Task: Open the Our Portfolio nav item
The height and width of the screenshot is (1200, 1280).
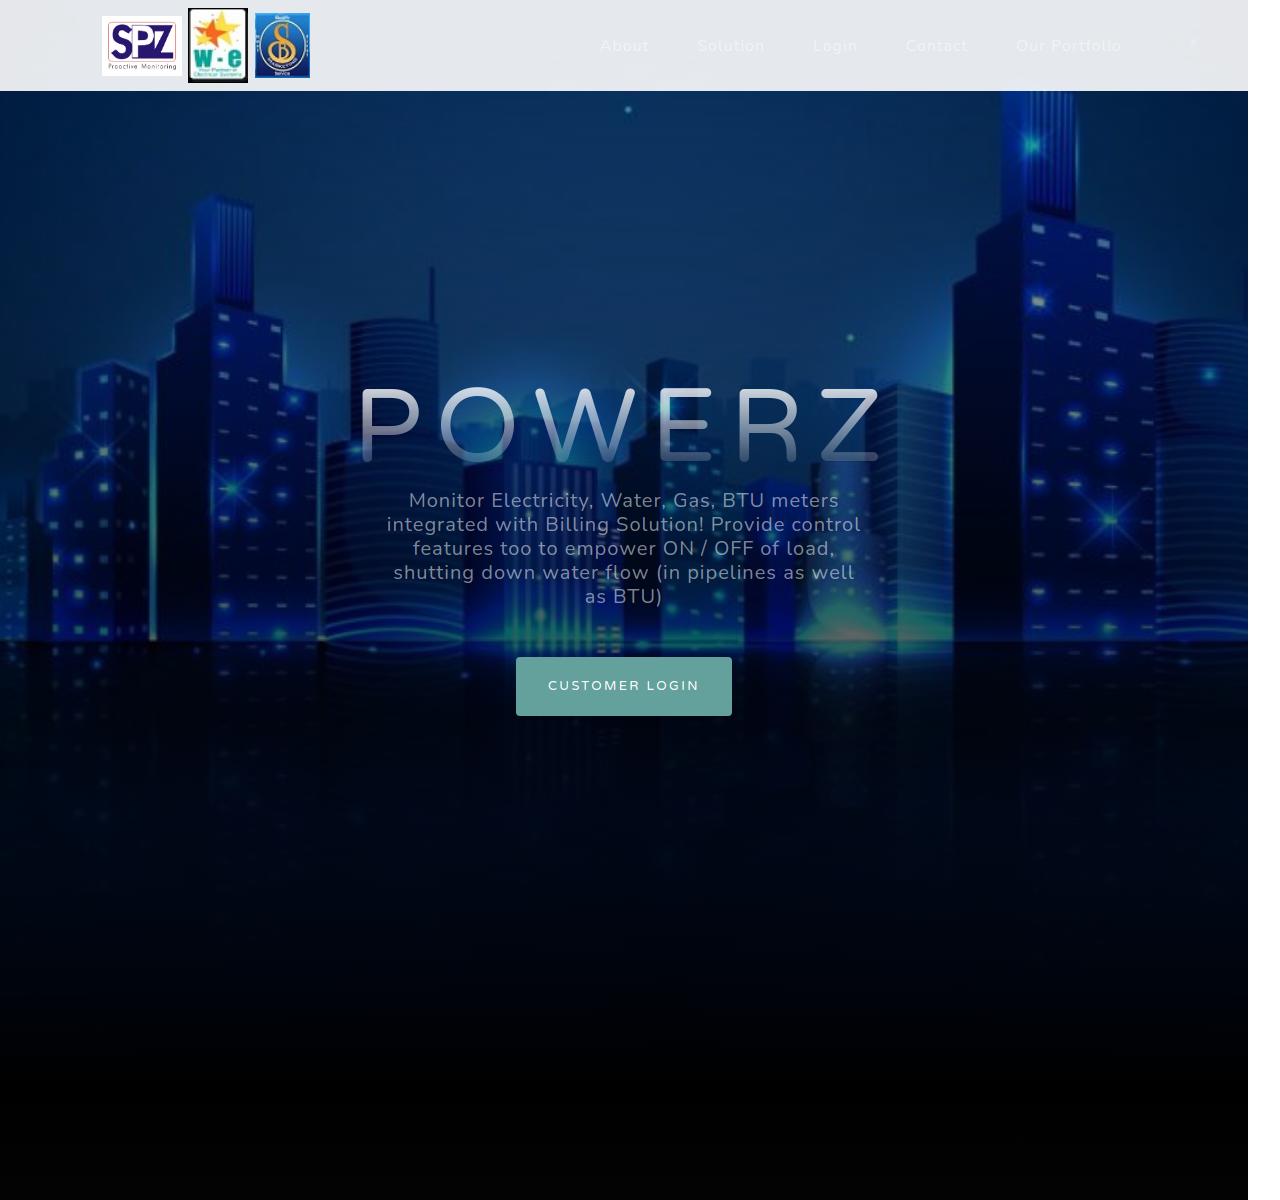Action: [x=1068, y=46]
